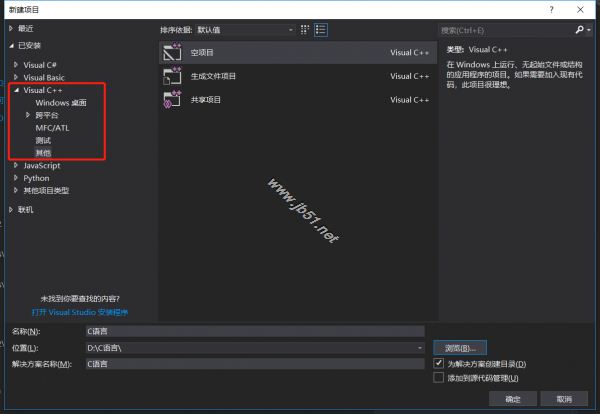Expand the 最近 section
This screenshot has width=600, height=414.
pyautogui.click(x=11, y=28)
